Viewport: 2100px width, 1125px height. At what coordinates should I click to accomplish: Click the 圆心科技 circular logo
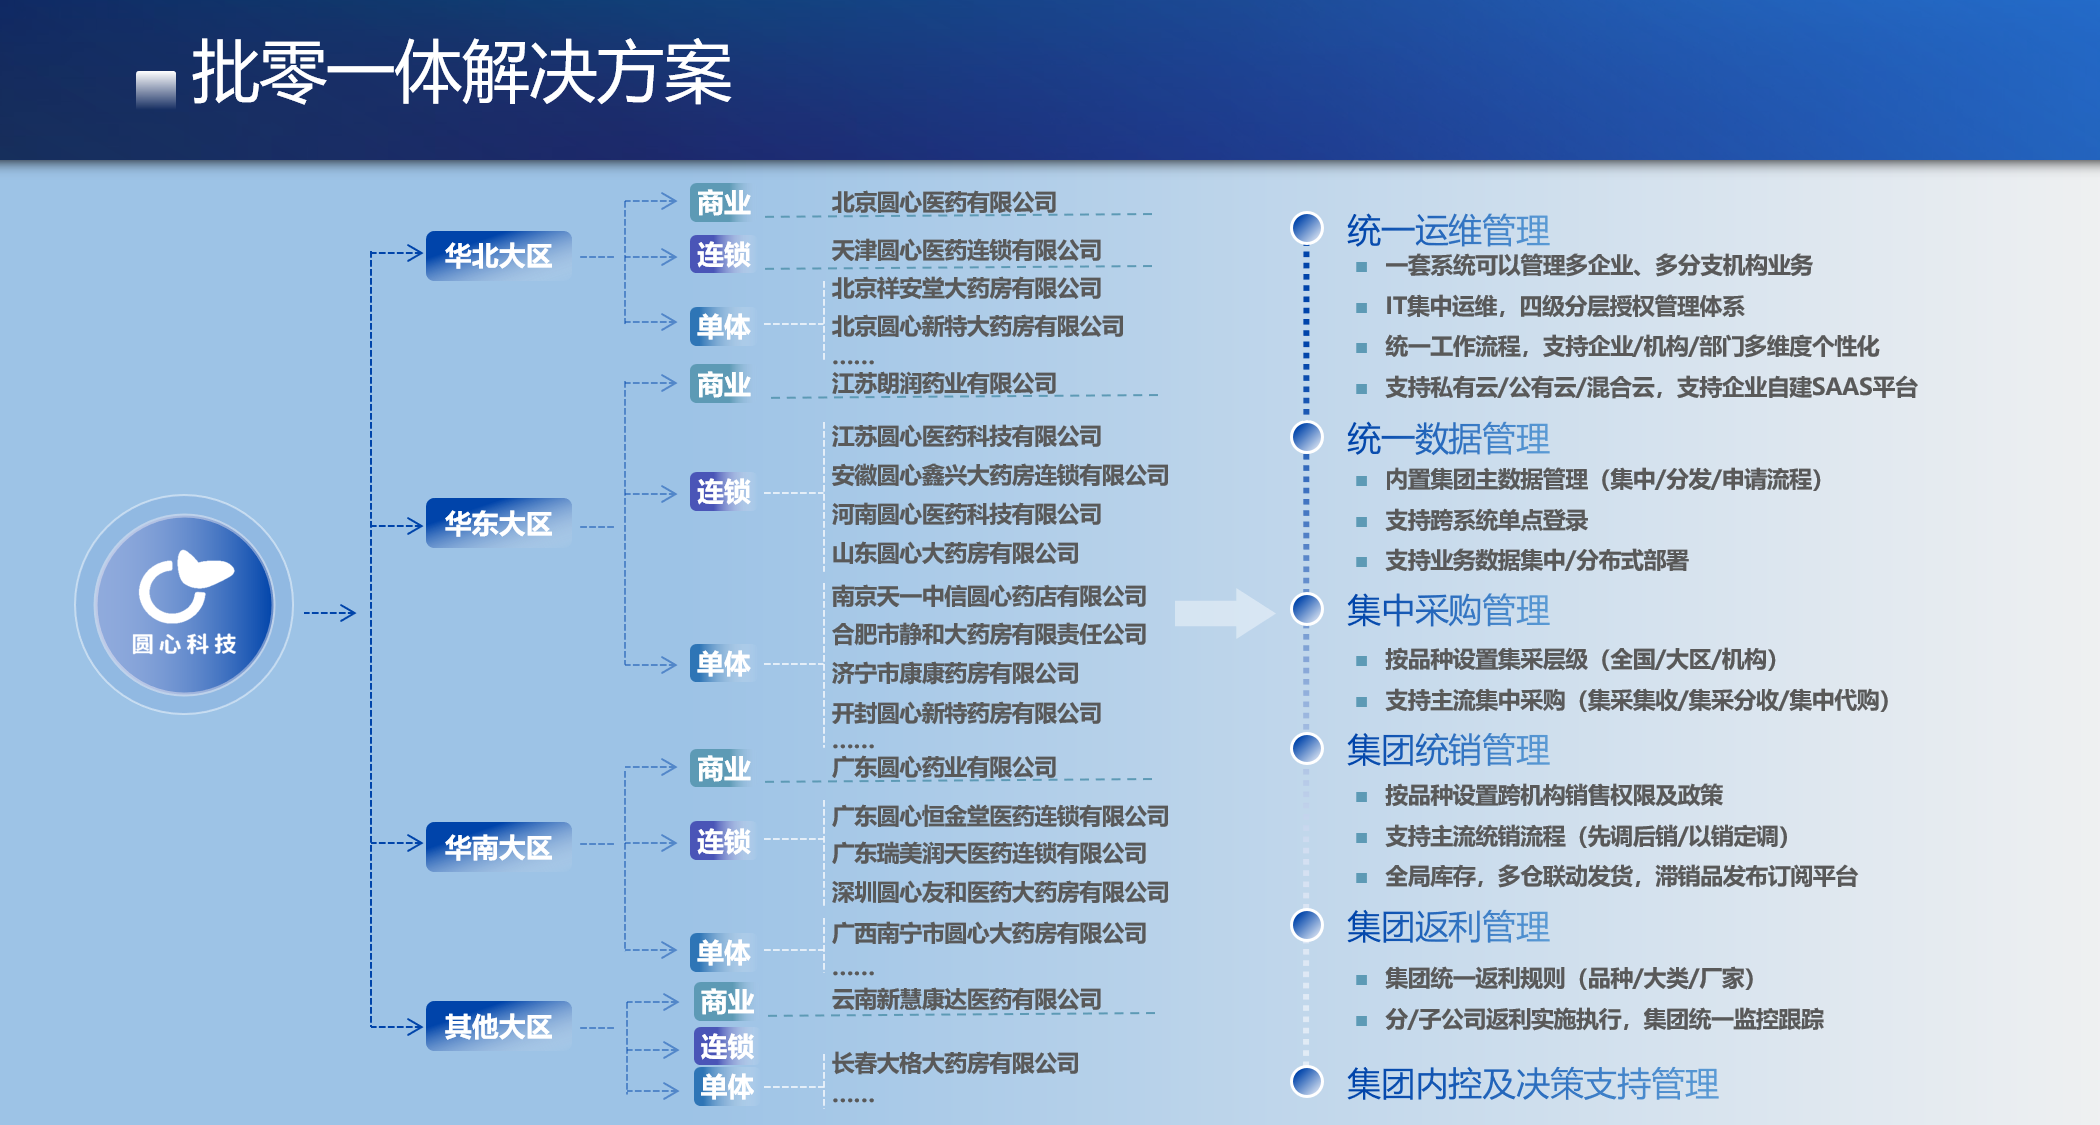[x=184, y=604]
